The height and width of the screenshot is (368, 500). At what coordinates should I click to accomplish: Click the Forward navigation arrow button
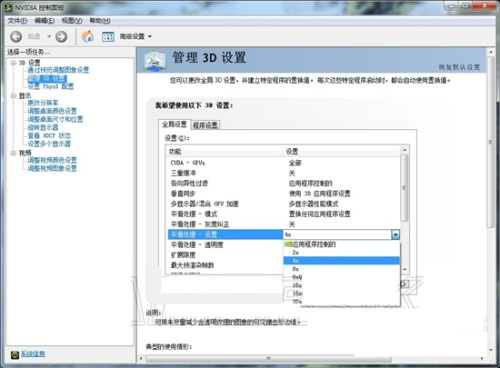pos(61,36)
